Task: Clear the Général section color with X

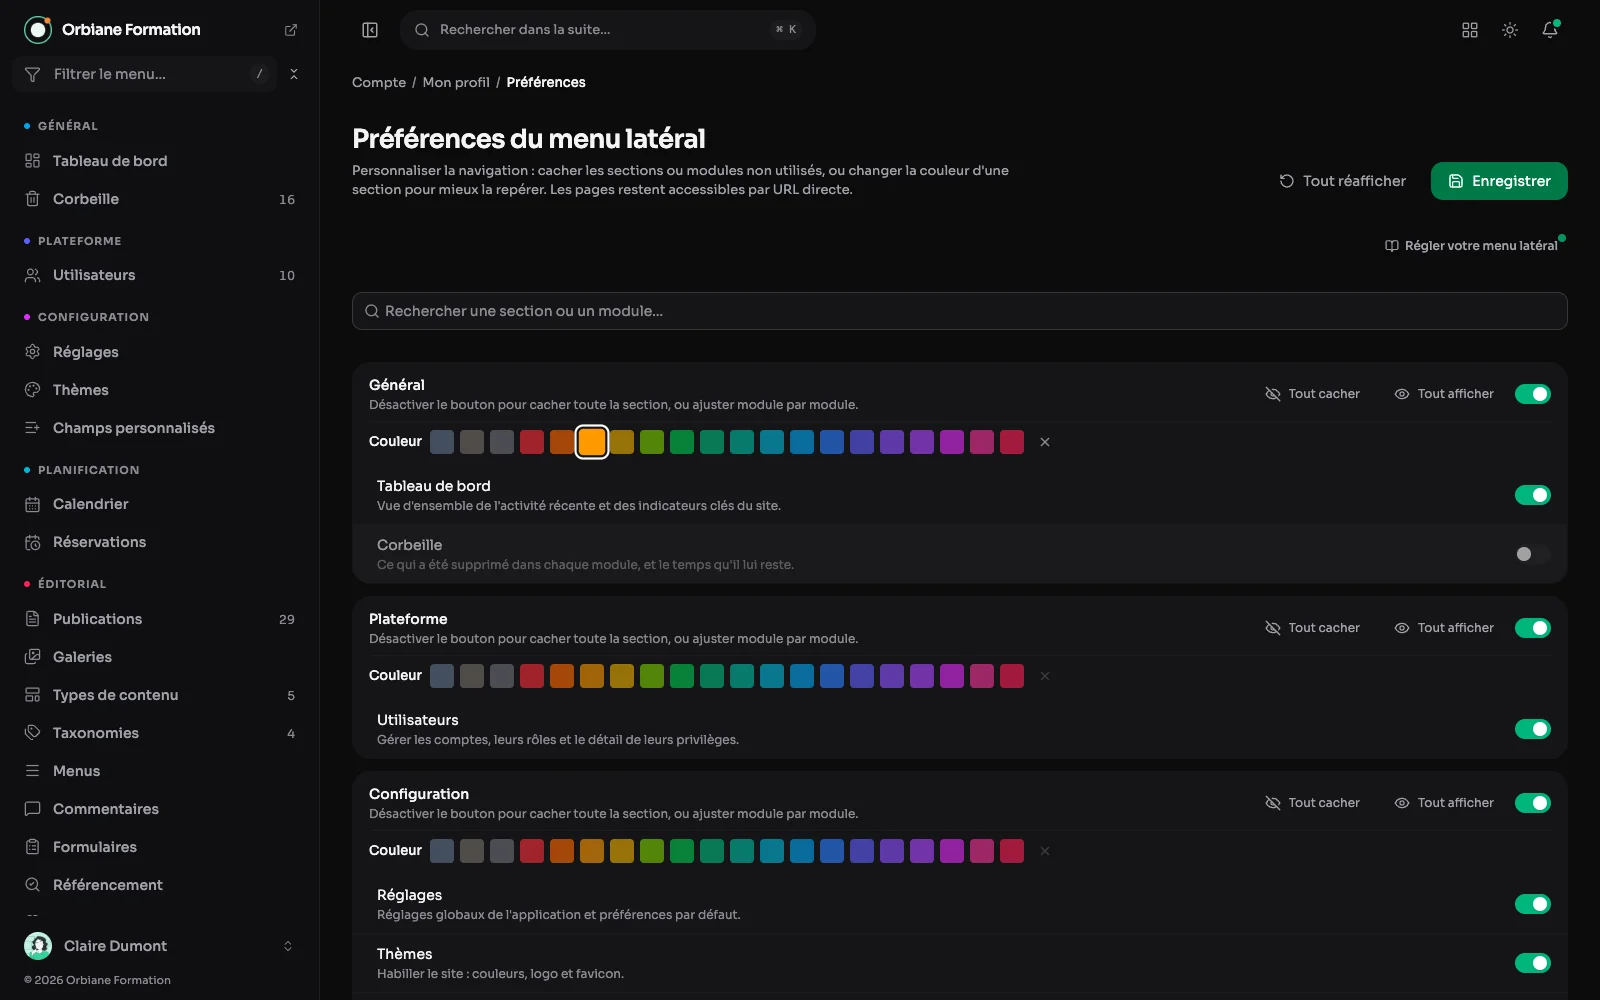Action: [1045, 442]
